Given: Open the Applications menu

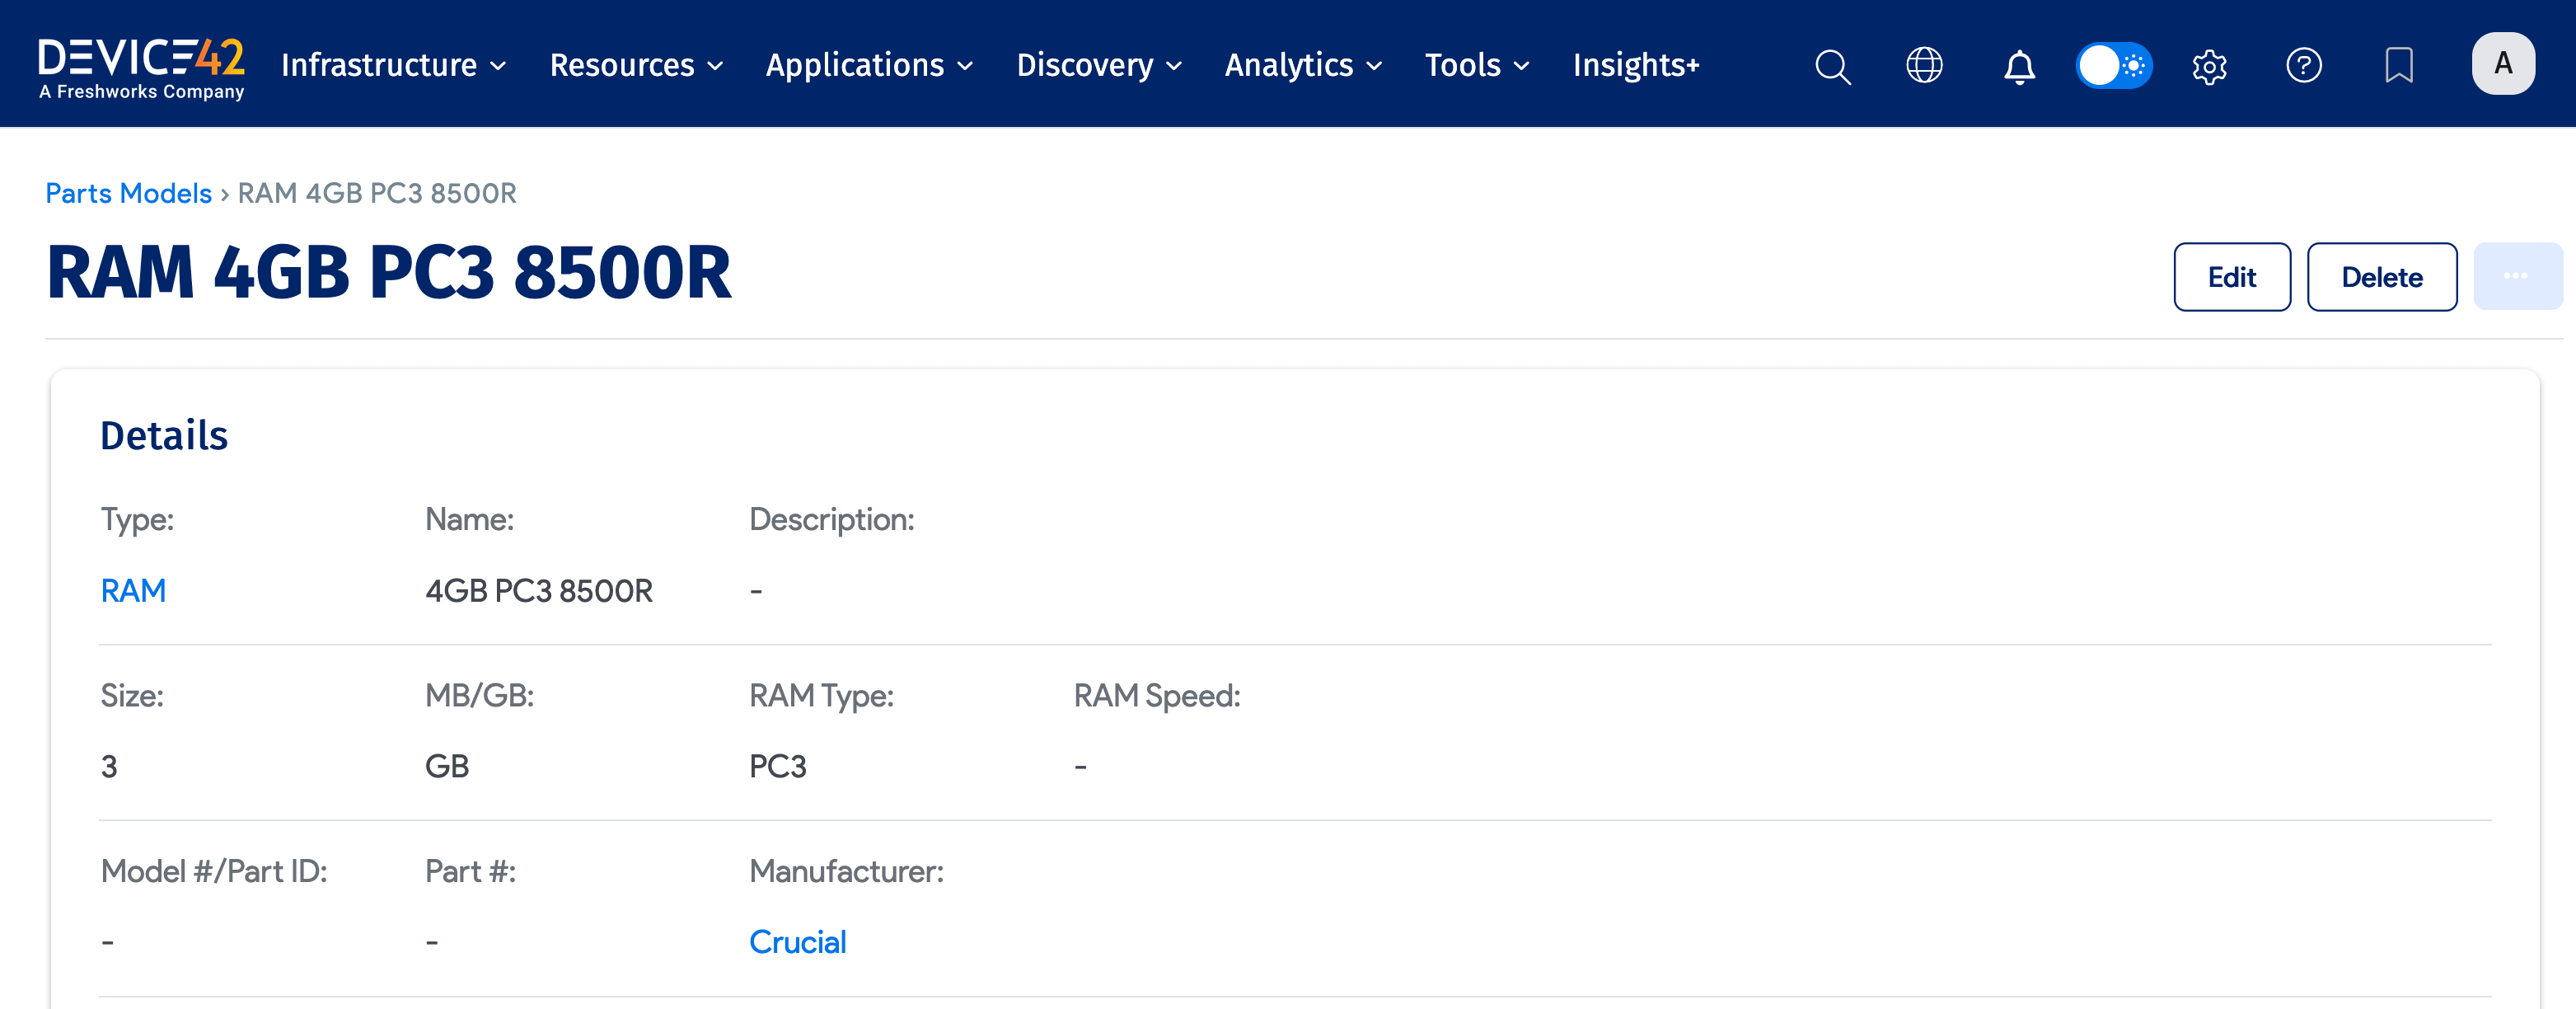Looking at the screenshot, I should (869, 66).
